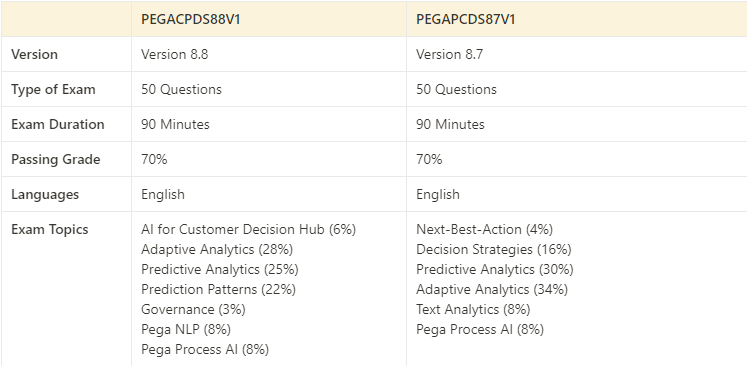Image resolution: width=747 pixels, height=366 pixels.
Task: Click Next-Best-Action (4%) topic
Action: (x=485, y=229)
